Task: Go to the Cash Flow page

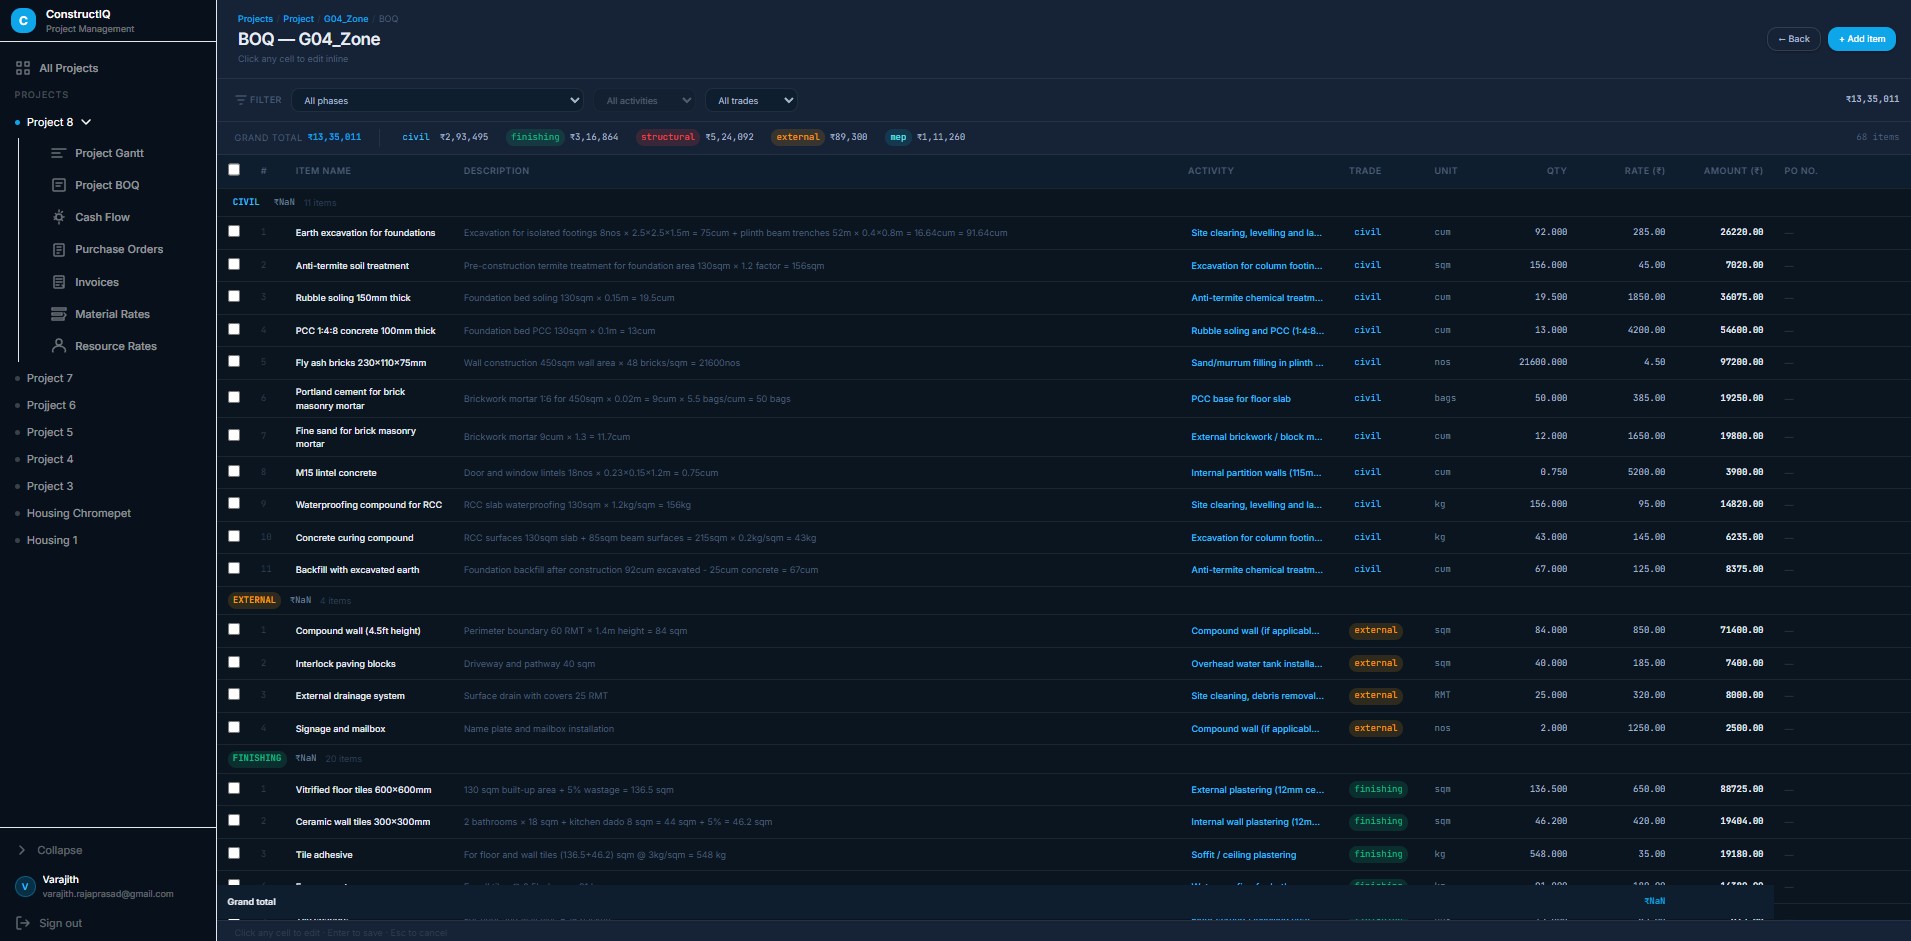Action: point(102,217)
